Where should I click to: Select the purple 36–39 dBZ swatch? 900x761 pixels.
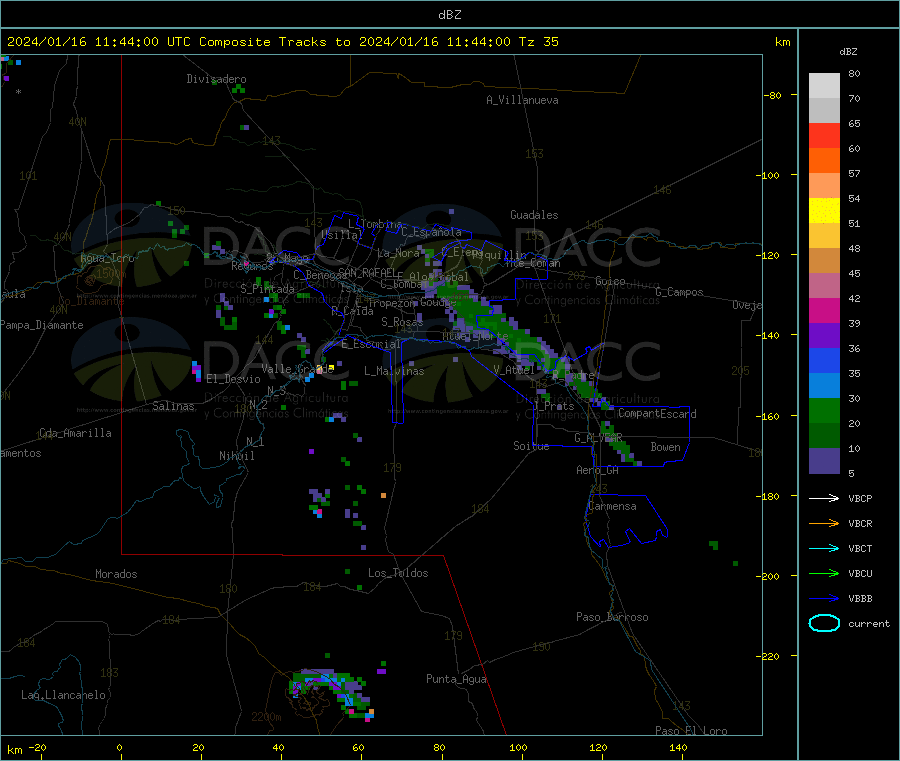coord(824,336)
